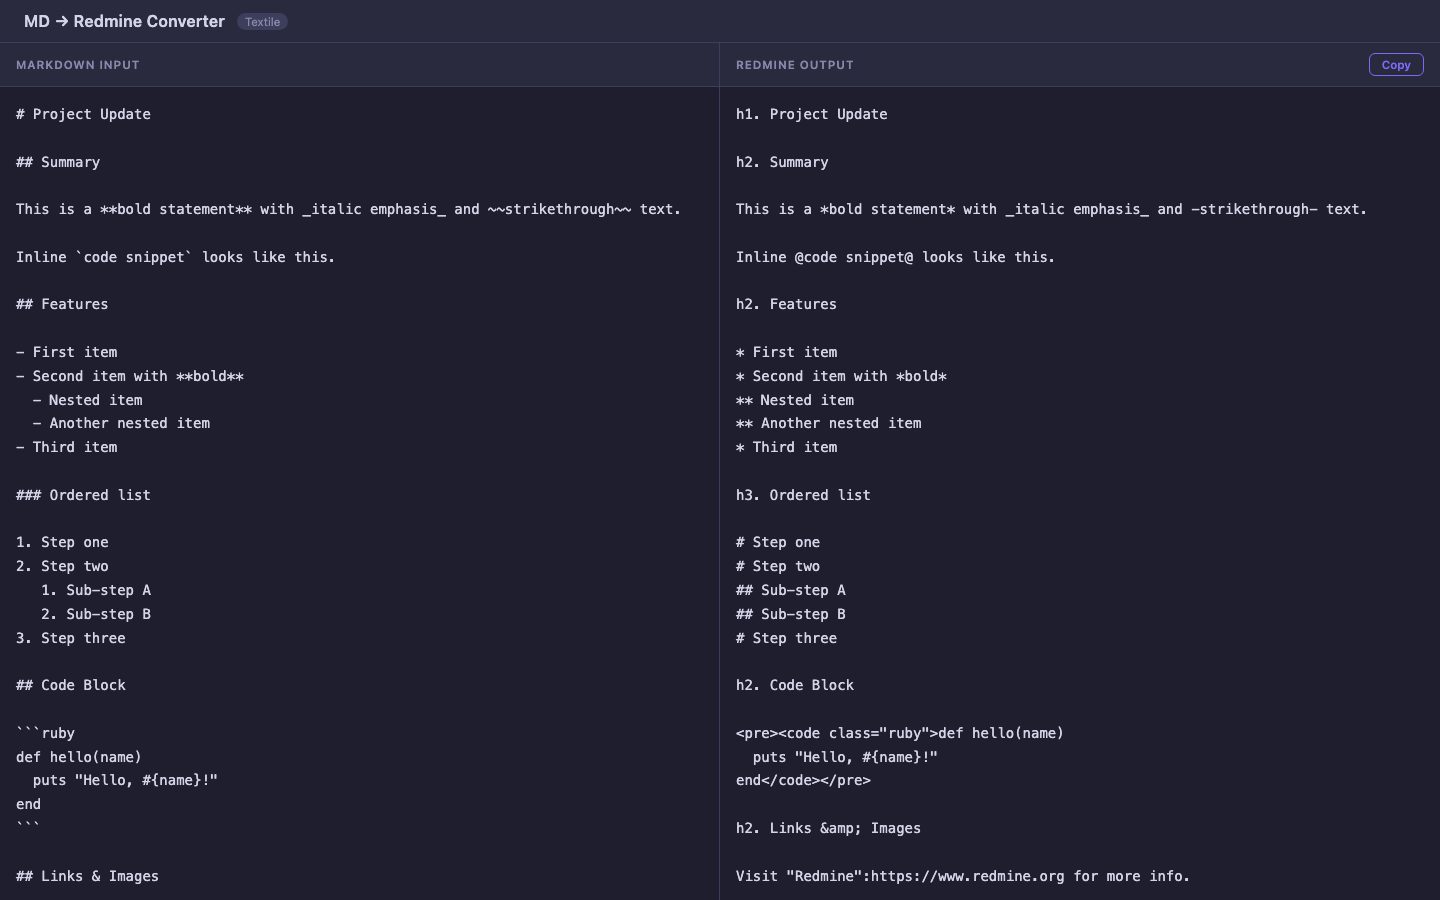Click the "Inline @code snippet@" output line
The image size is (1440, 900).
pos(896,257)
